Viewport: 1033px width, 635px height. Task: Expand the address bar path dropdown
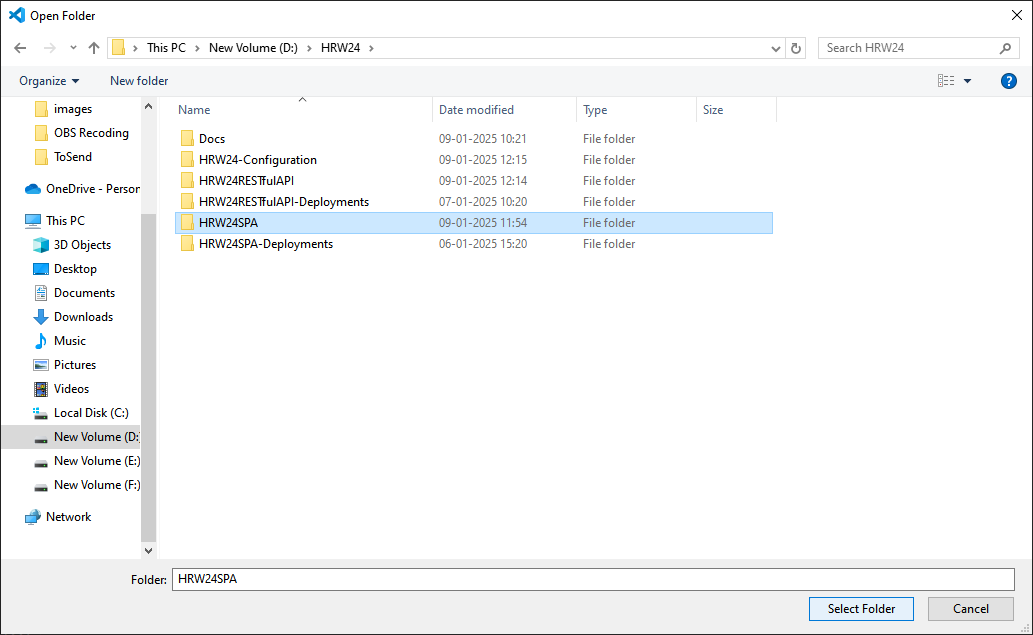(x=776, y=48)
